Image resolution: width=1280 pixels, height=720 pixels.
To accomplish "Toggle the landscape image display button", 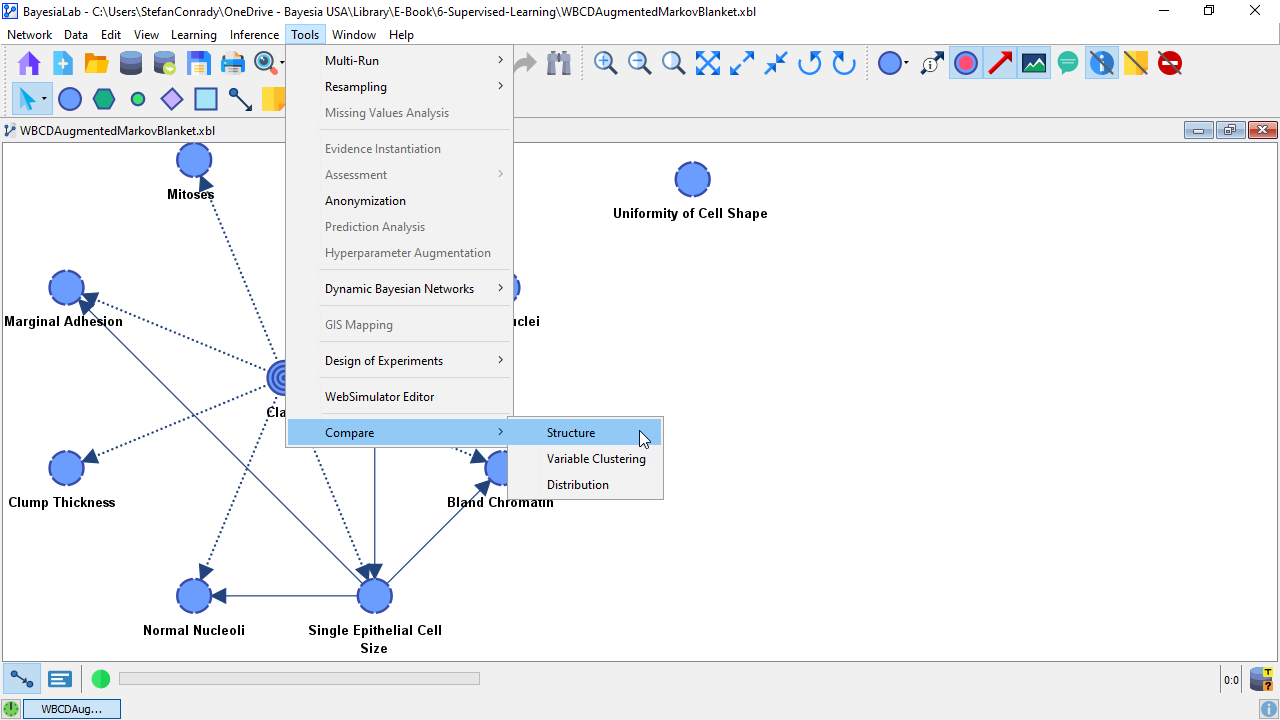I will coord(1034,64).
